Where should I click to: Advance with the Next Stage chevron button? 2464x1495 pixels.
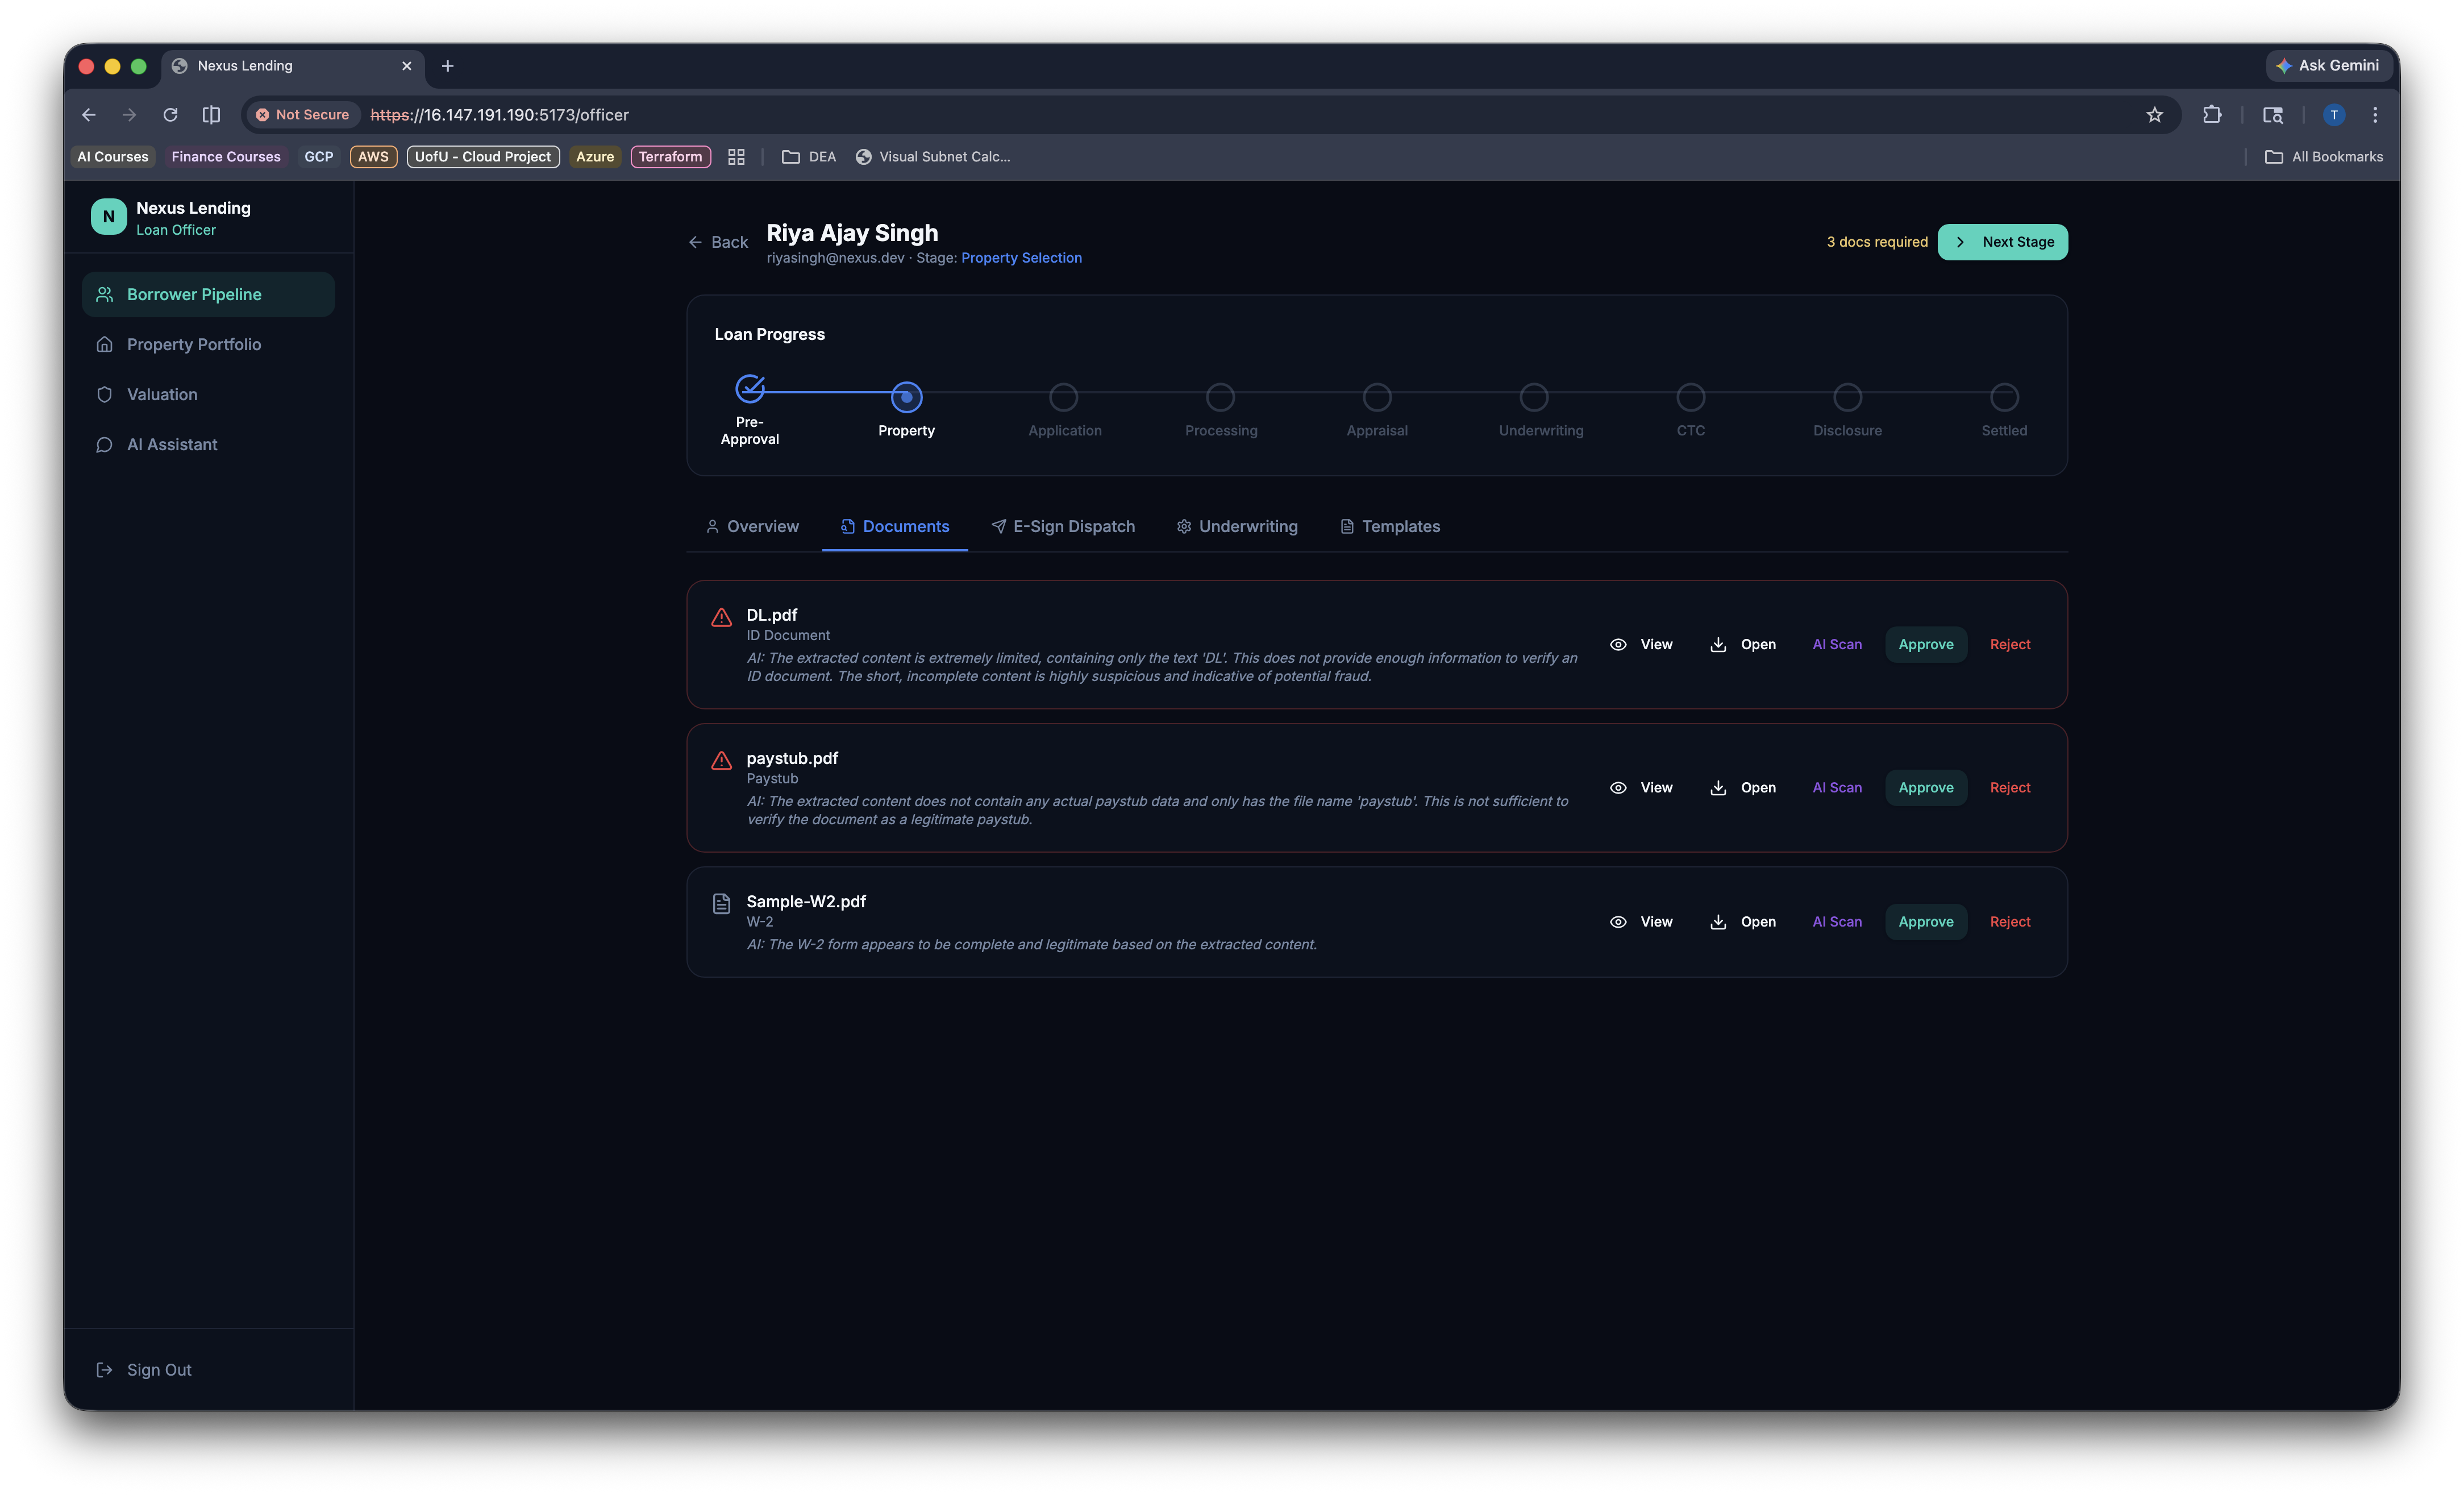pos(2002,242)
